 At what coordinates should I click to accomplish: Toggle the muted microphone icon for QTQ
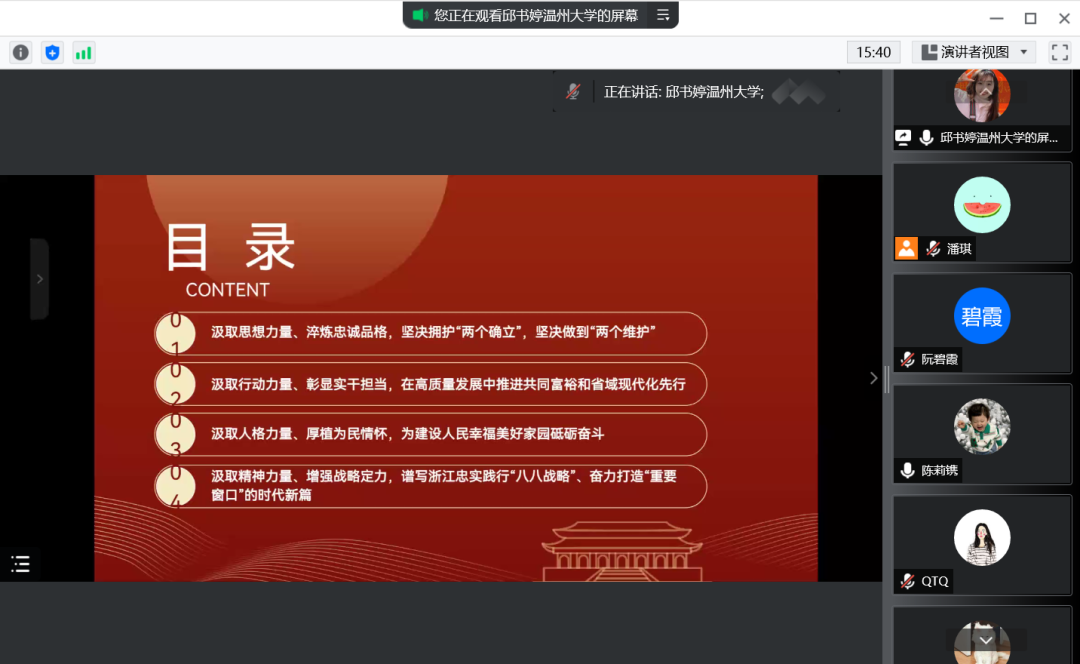[x=907, y=581]
